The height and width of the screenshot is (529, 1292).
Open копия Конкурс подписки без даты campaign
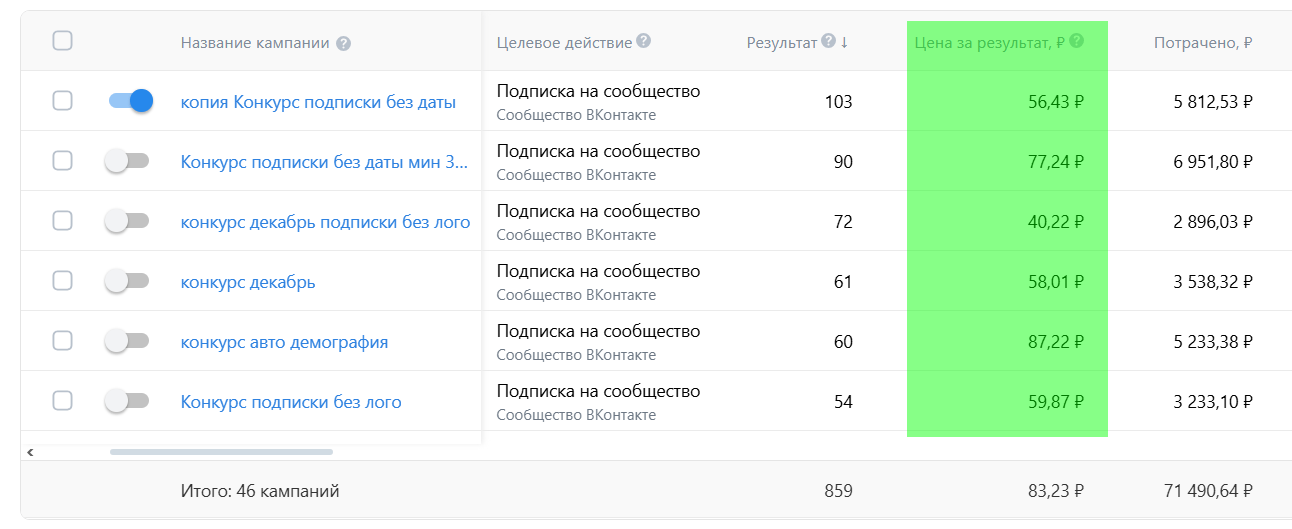[x=318, y=102]
